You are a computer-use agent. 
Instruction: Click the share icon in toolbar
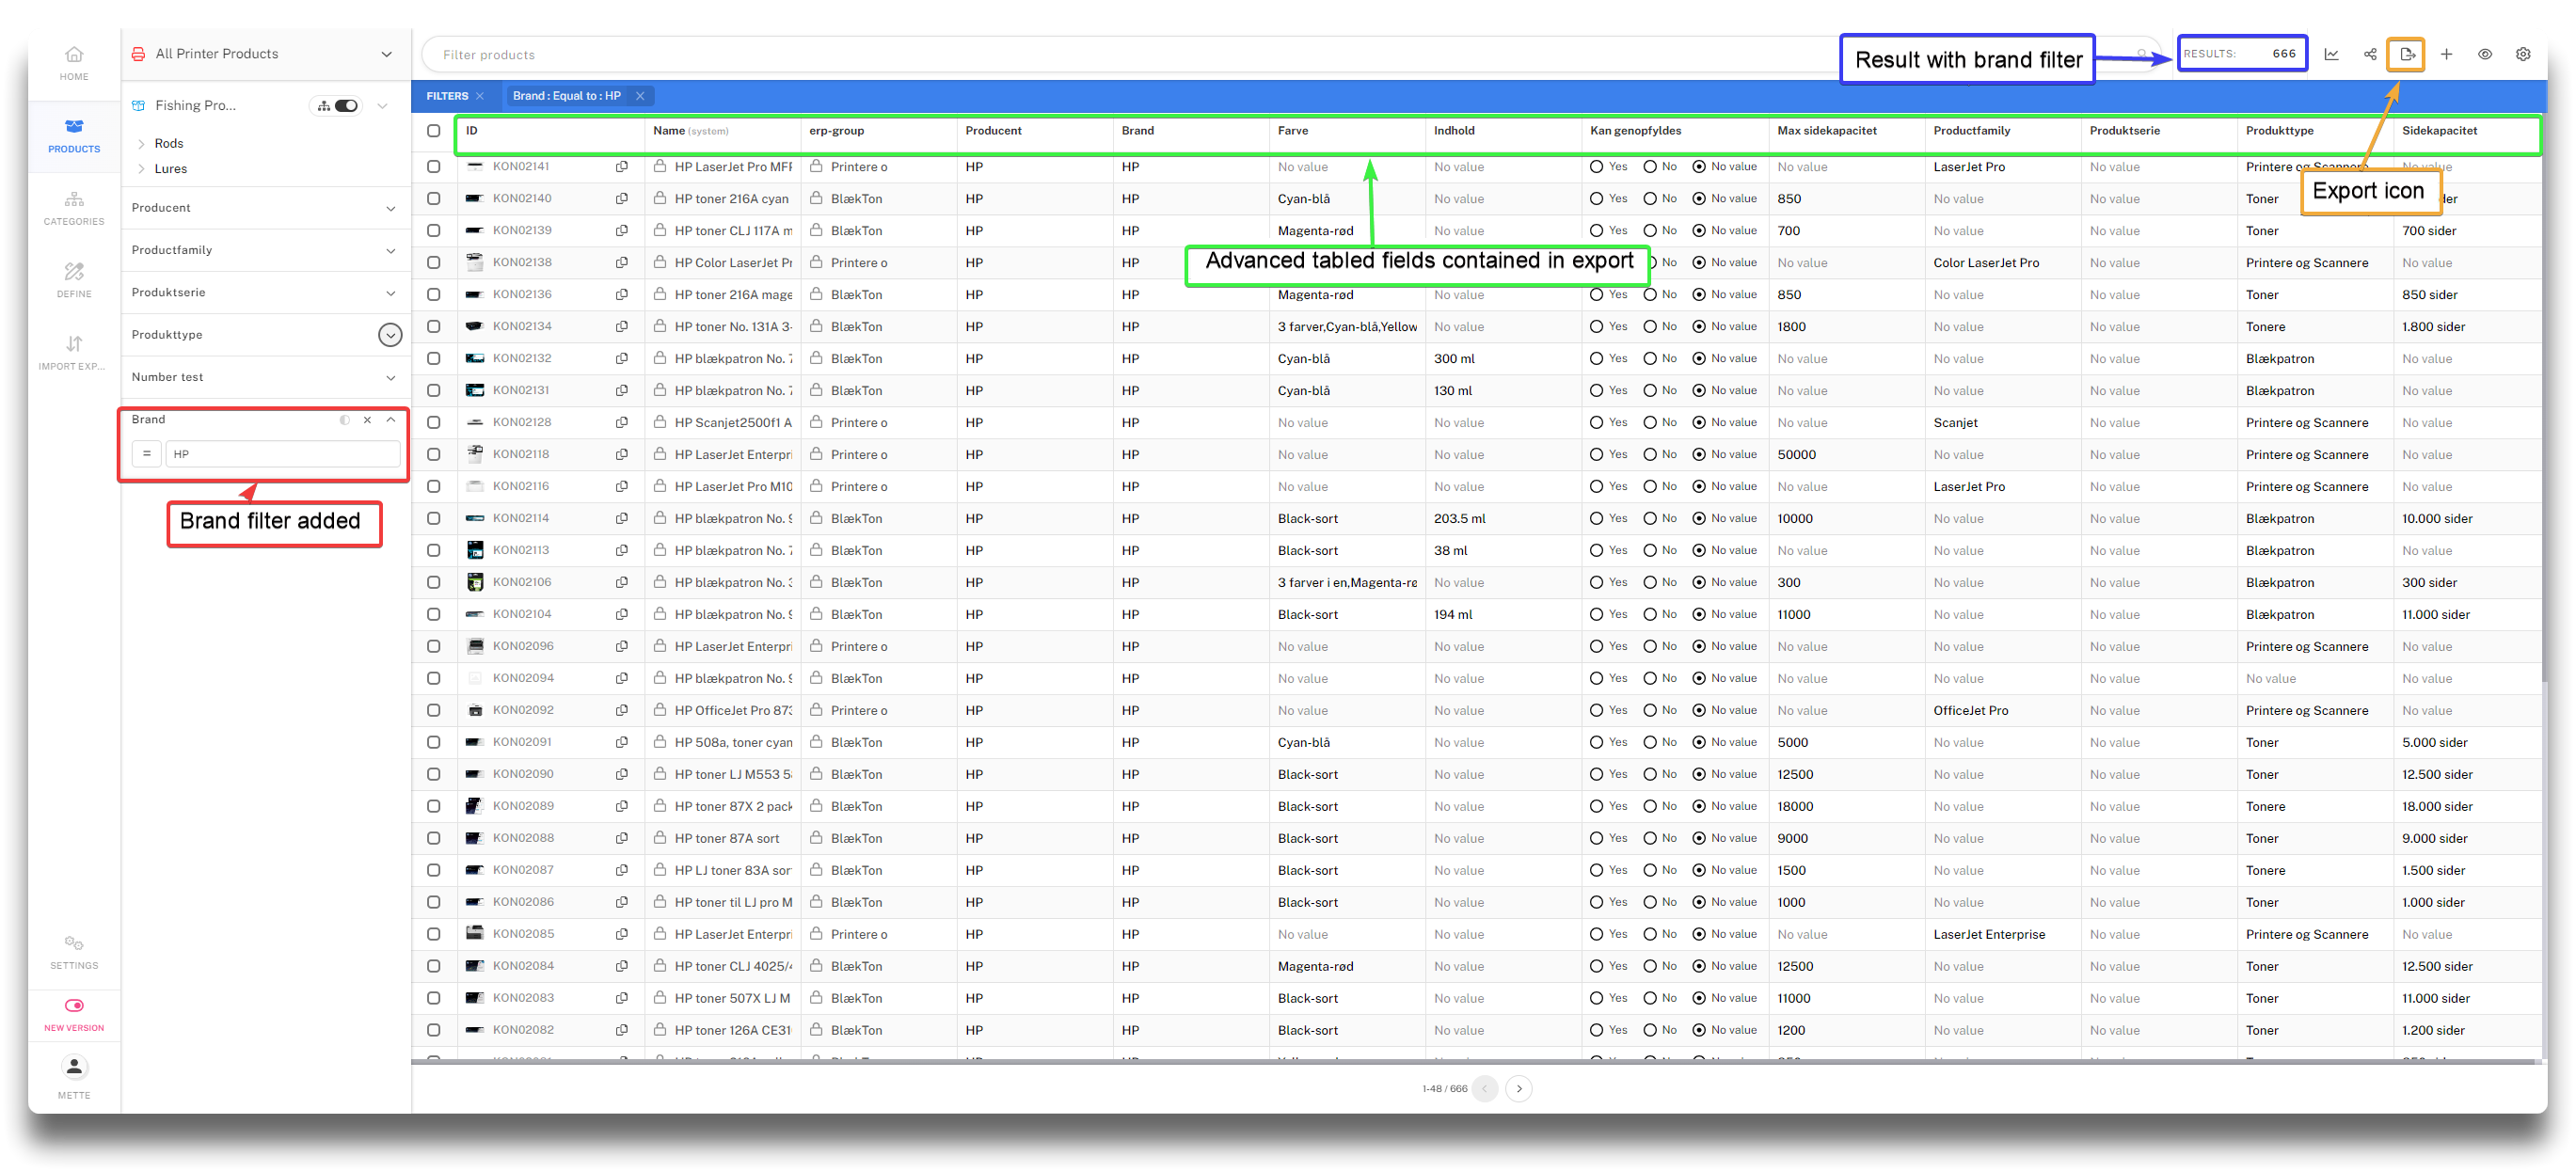tap(2370, 55)
